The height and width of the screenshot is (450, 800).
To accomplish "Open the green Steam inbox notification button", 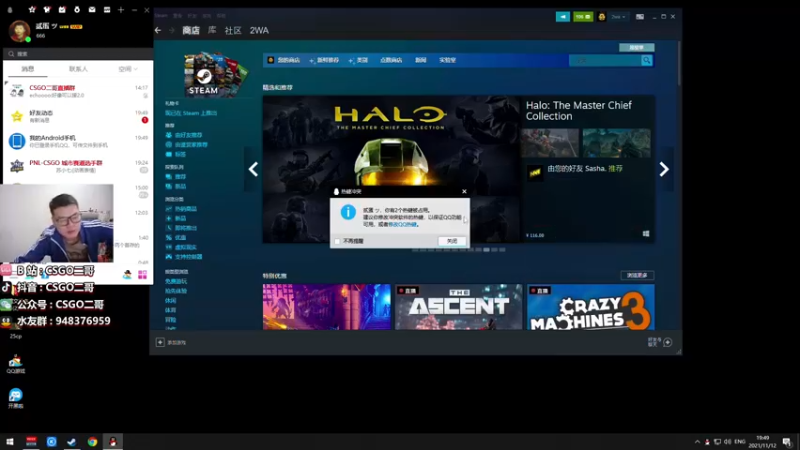I will (583, 17).
